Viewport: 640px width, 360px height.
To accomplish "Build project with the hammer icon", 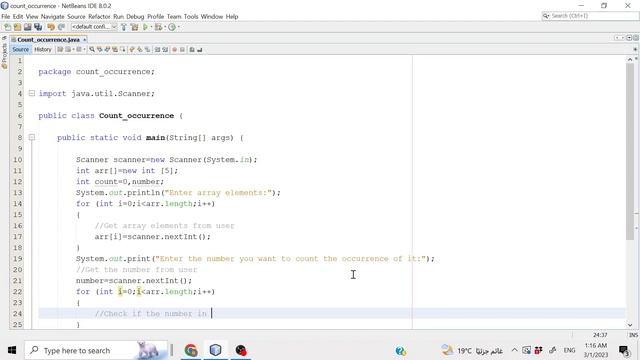I will [124, 27].
